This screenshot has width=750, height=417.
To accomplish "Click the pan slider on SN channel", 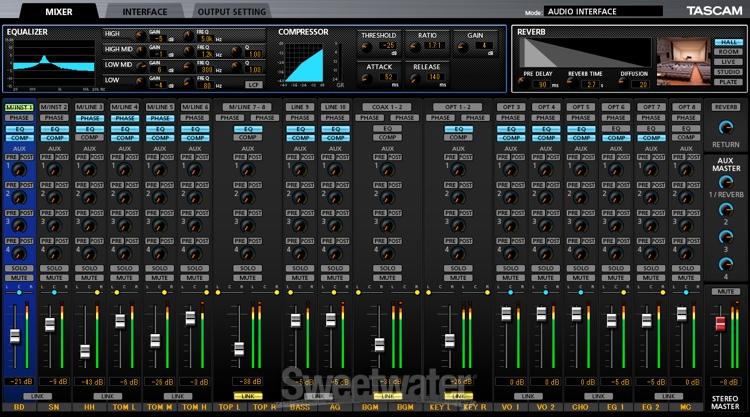I will click(x=54, y=292).
